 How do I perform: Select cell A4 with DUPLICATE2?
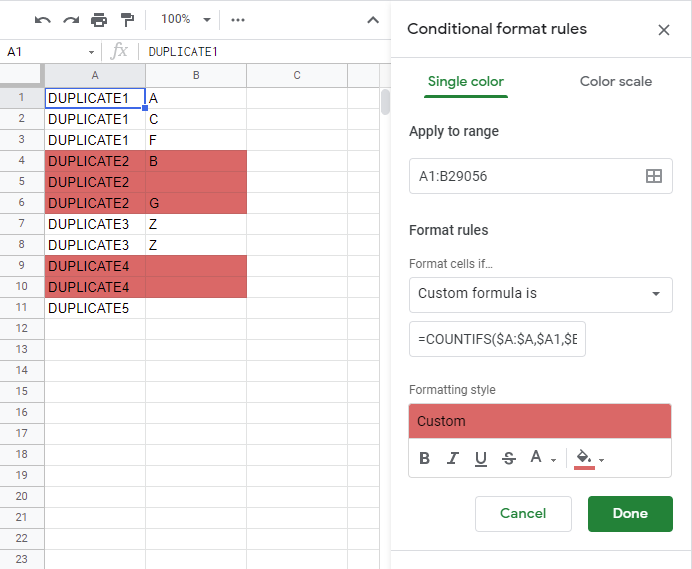[95, 161]
